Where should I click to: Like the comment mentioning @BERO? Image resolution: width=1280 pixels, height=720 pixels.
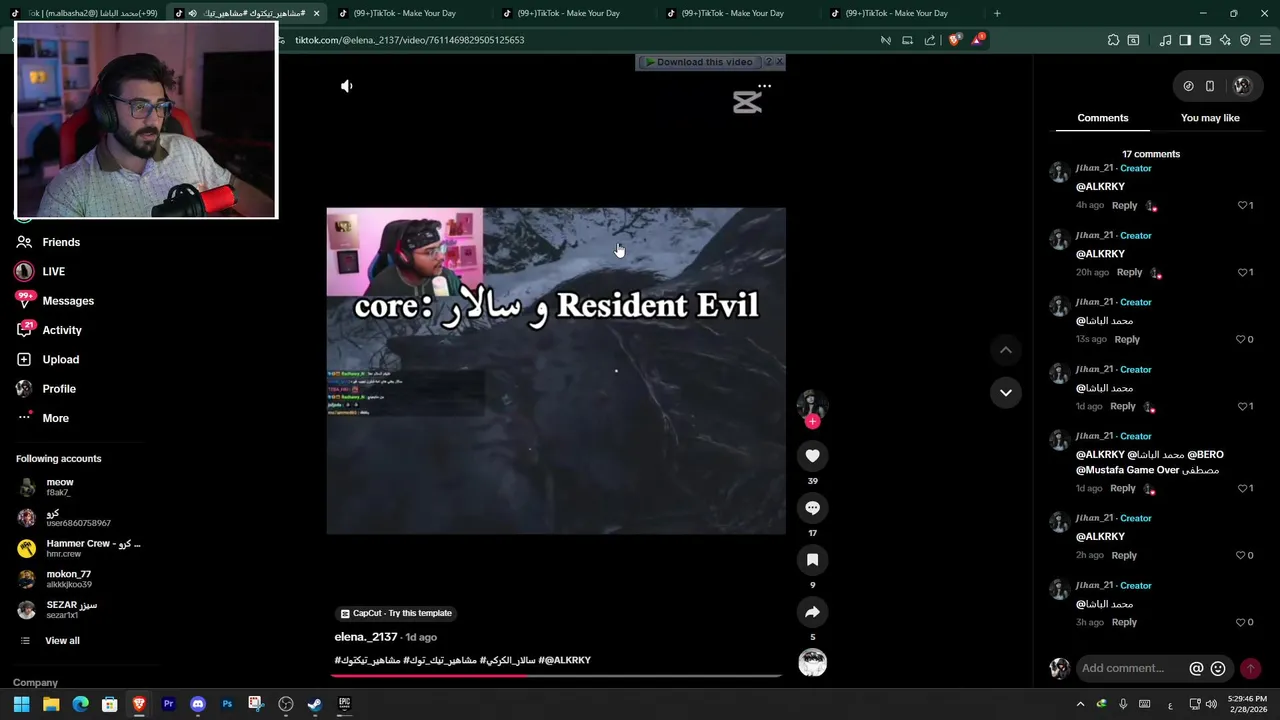click(1243, 488)
